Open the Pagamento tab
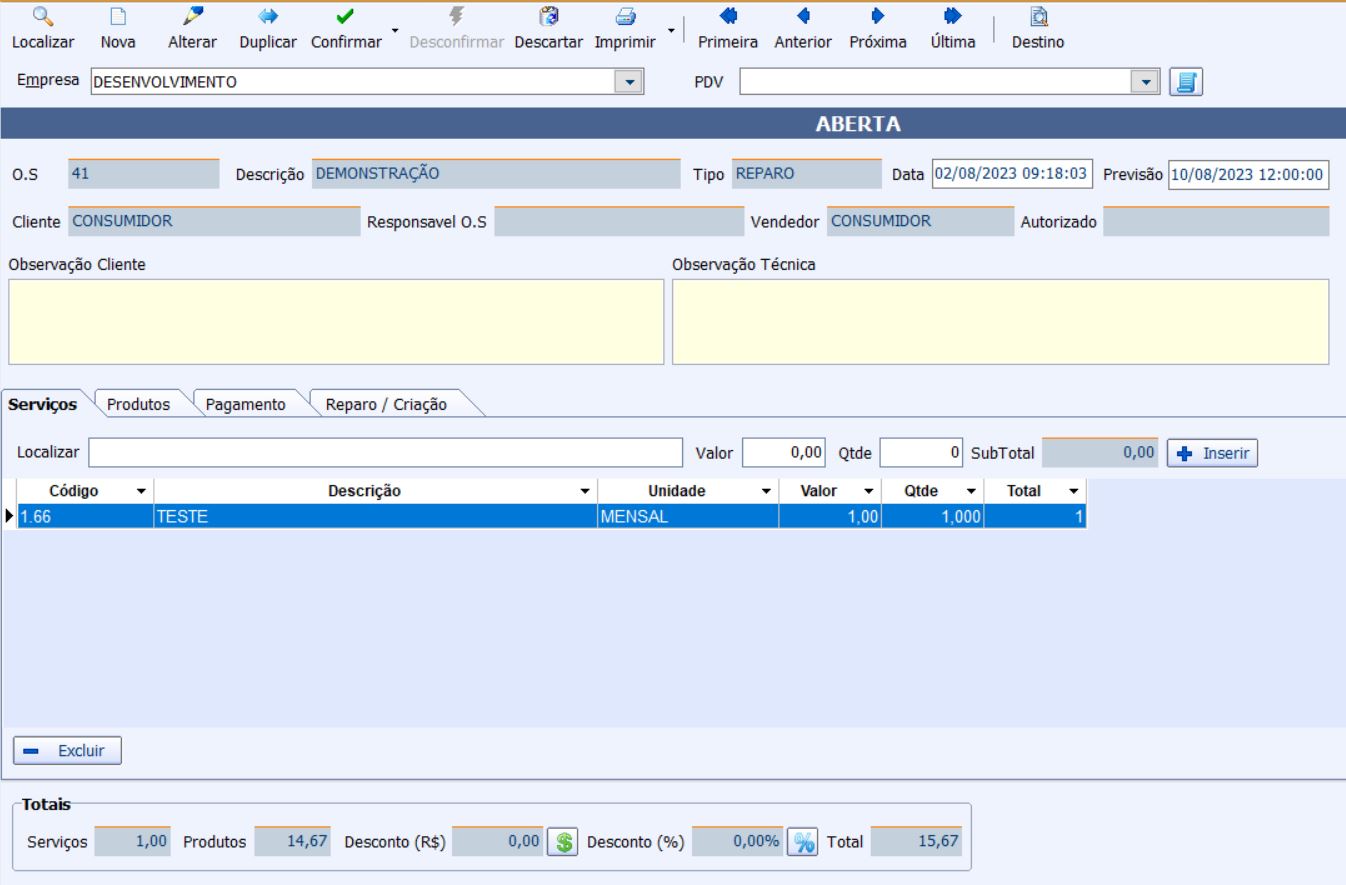 point(245,404)
